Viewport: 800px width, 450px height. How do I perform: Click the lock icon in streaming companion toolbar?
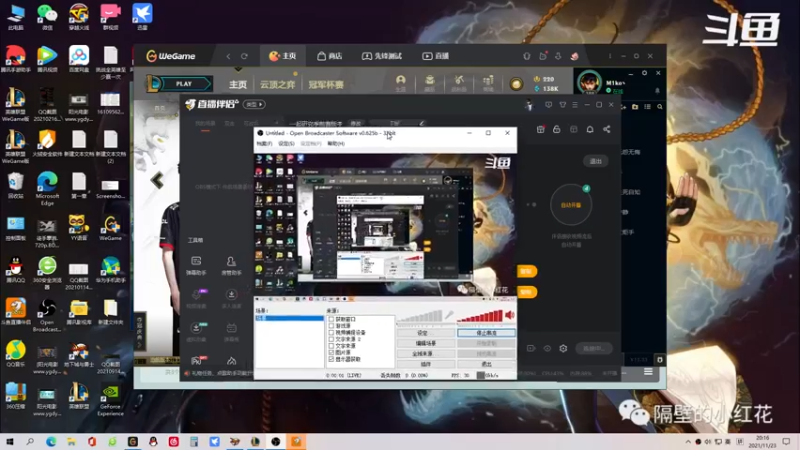(557, 130)
